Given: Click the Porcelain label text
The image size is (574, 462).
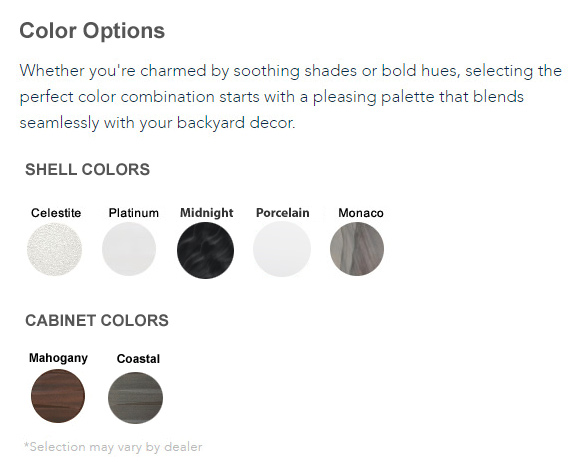Looking at the screenshot, I should coord(283,213).
